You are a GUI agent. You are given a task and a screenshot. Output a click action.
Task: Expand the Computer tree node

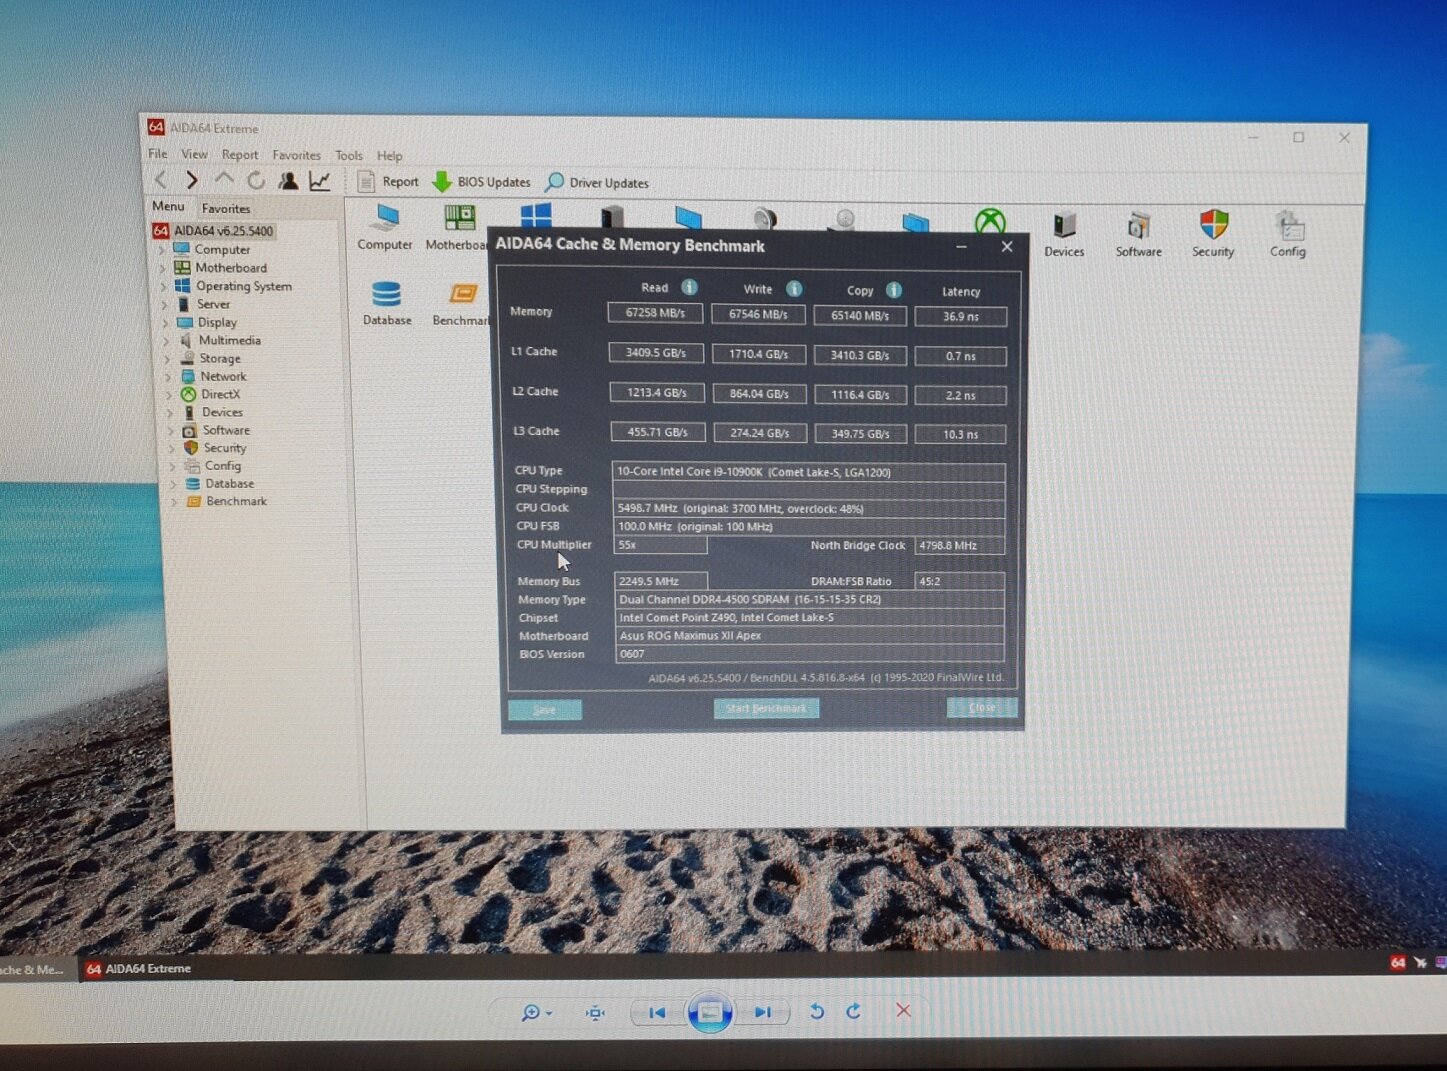[162, 250]
